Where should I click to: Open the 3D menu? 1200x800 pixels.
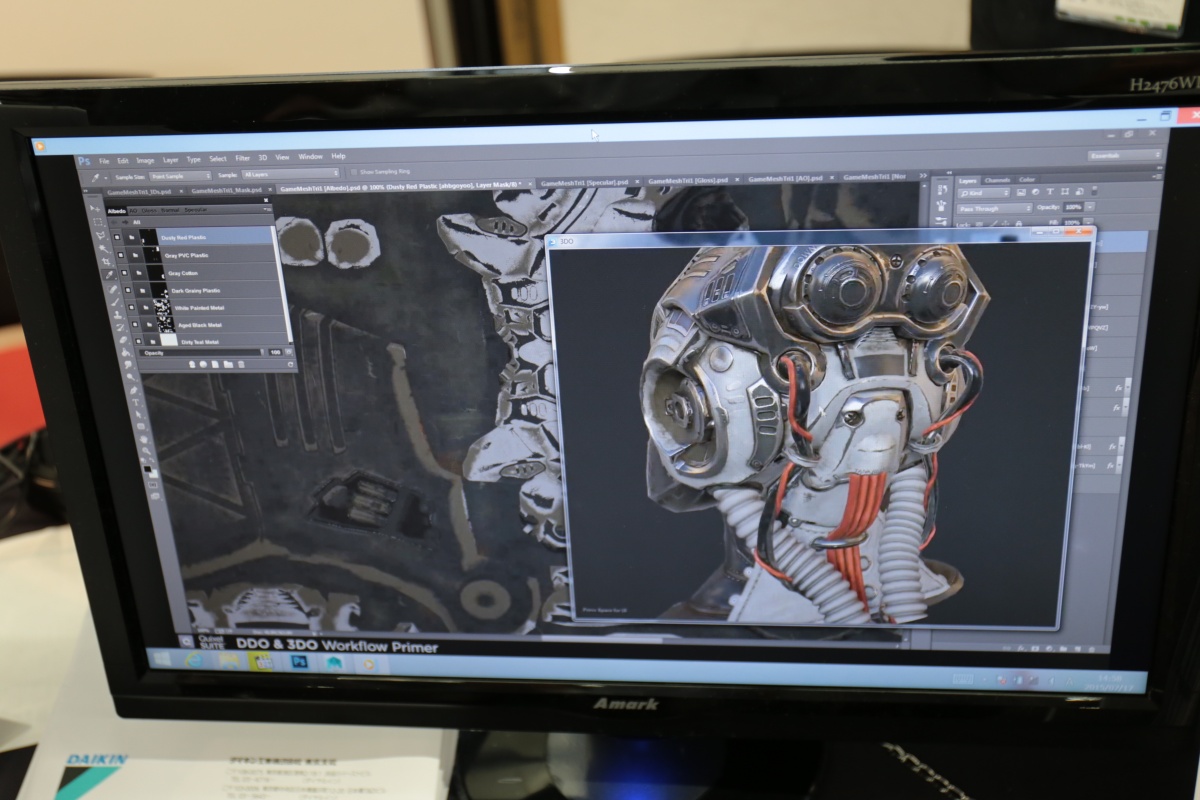263,158
